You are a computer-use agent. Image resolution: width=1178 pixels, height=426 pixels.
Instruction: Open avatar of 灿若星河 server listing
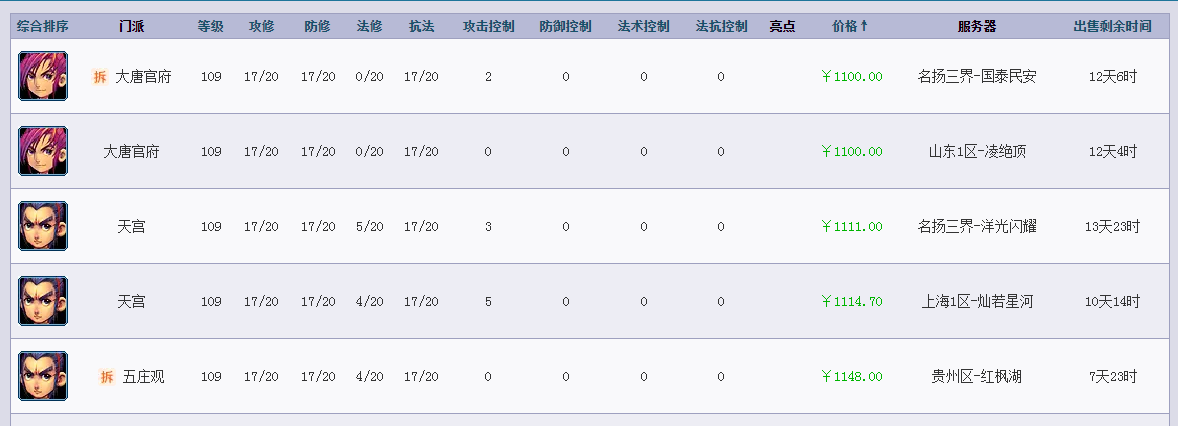tap(43, 301)
